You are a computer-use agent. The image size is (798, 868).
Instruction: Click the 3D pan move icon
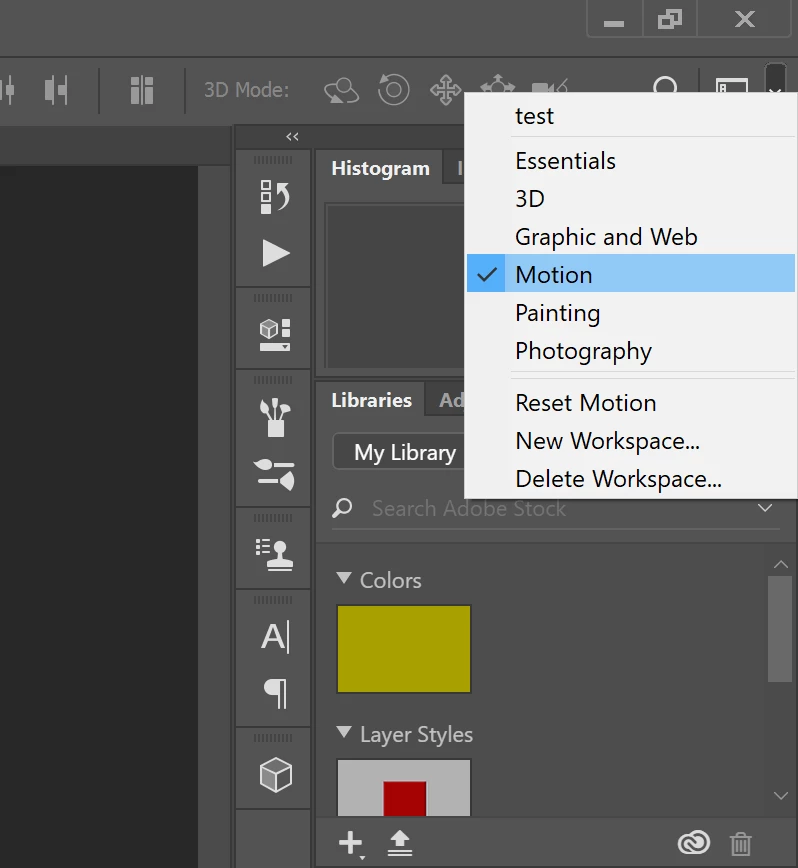click(445, 90)
